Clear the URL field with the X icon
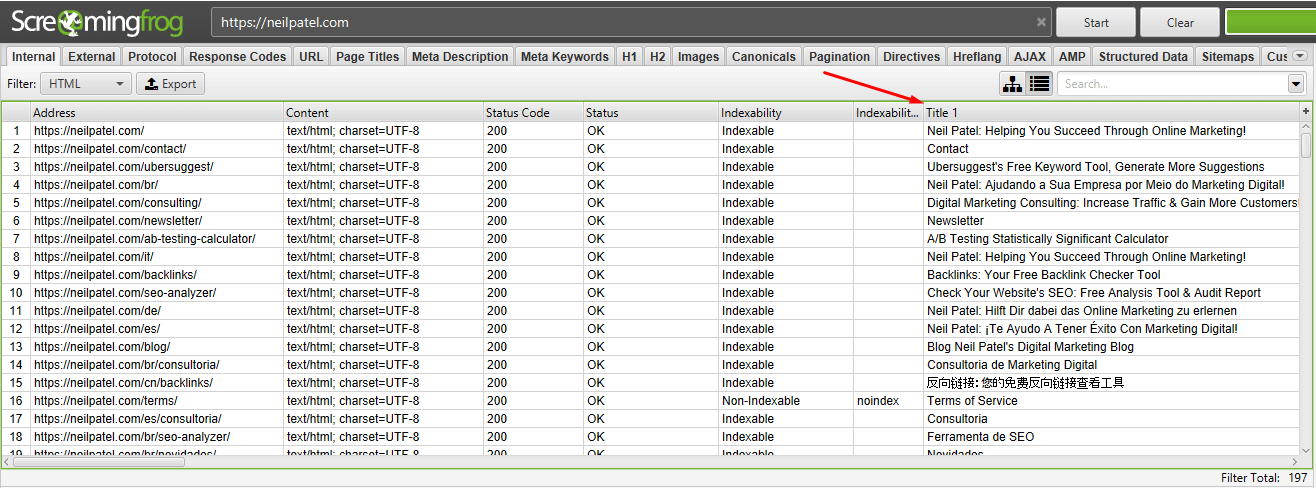Screen dimensions: 1316x488 (x=1041, y=21)
